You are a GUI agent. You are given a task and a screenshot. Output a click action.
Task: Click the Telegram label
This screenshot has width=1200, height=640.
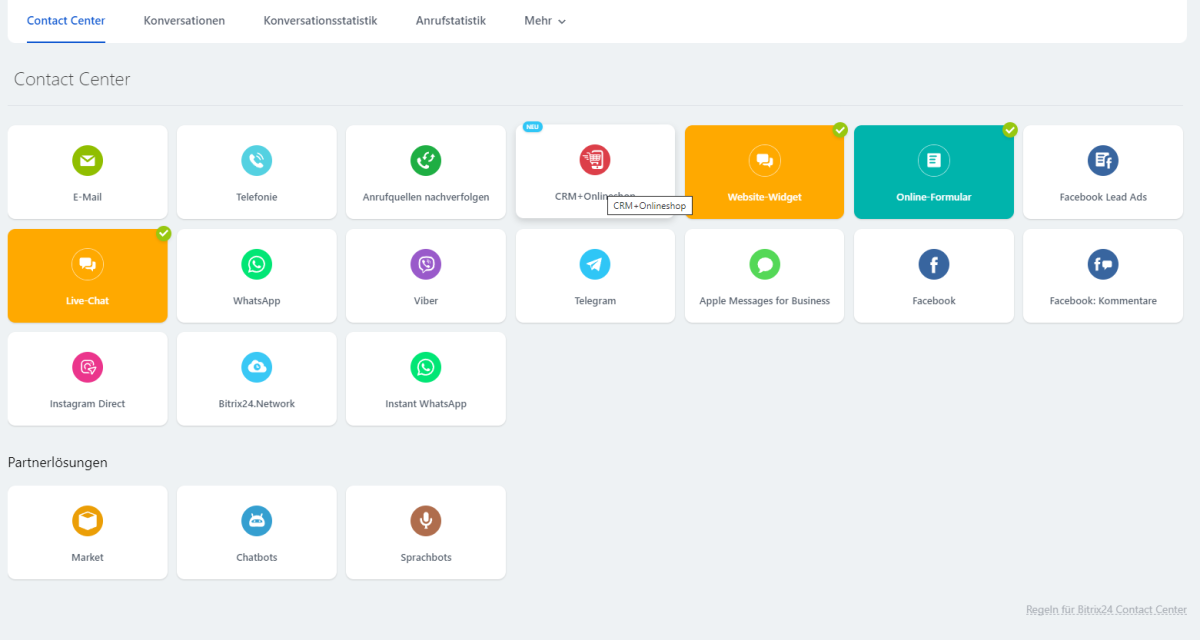[x=595, y=301]
